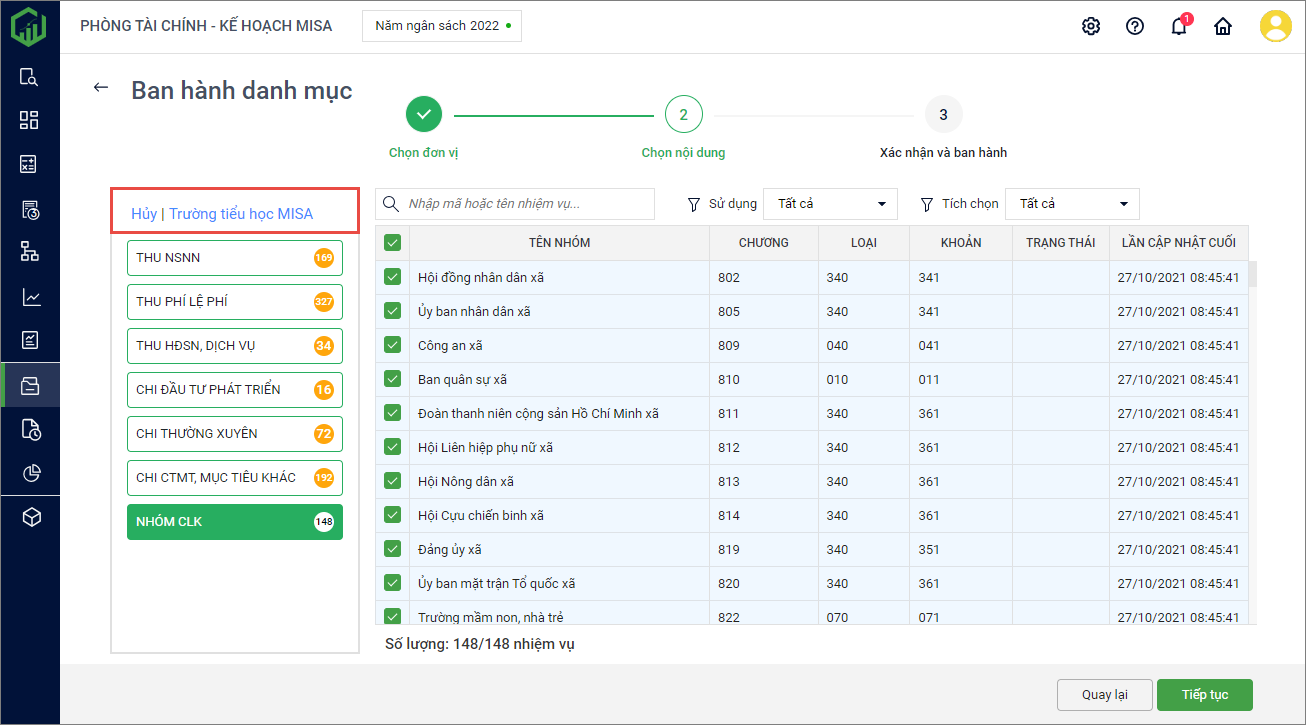Expand the Sử dụng filter dropdown
The image size is (1306, 725).
click(830, 204)
